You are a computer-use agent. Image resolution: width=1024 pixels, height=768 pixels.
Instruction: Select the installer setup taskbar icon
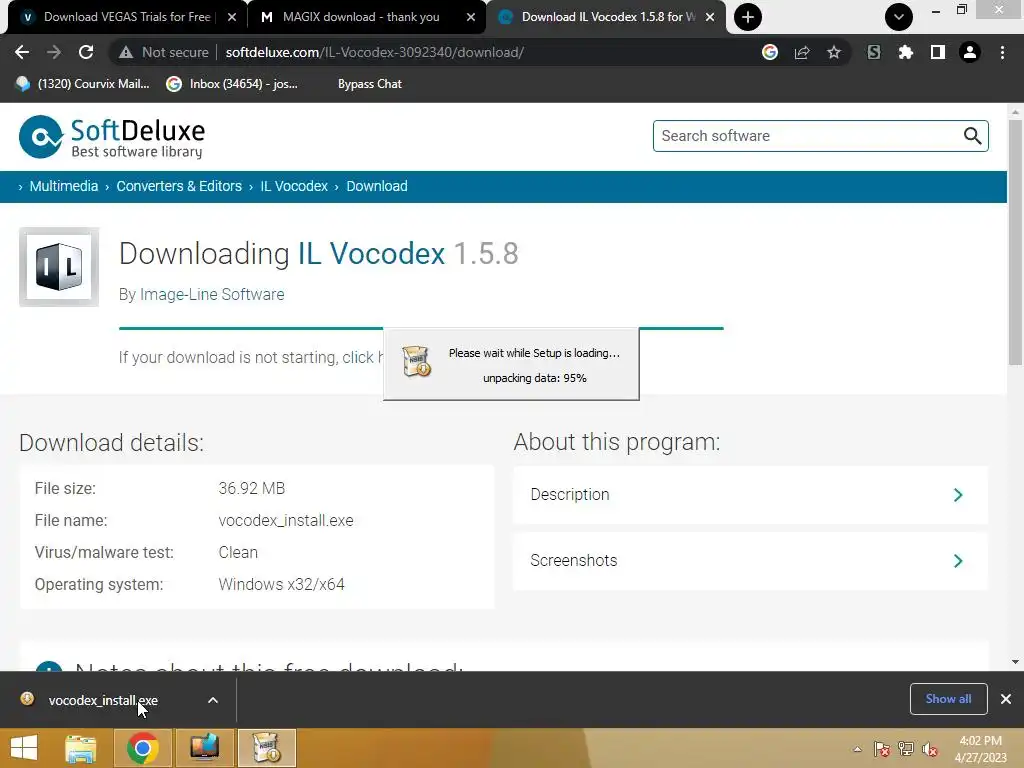[267, 748]
